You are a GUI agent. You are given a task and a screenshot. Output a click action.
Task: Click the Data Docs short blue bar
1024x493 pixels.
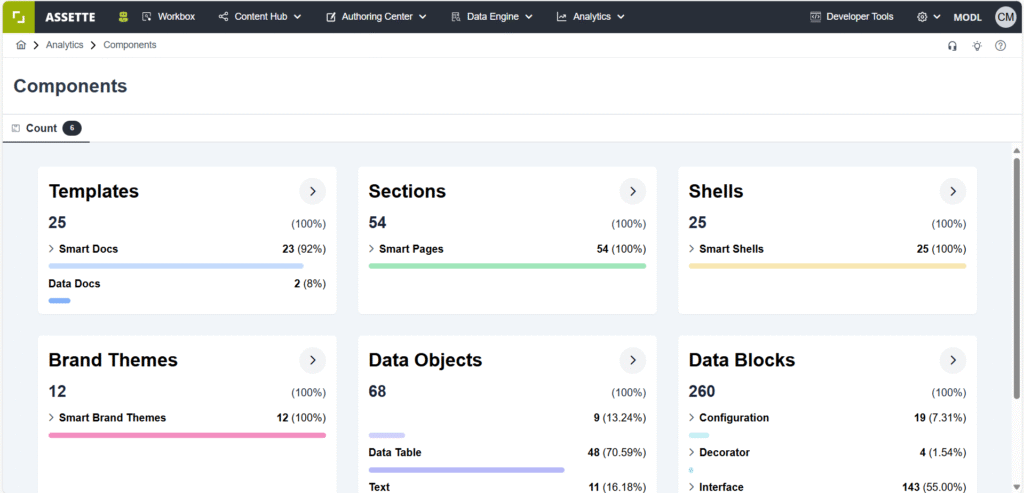(x=59, y=300)
